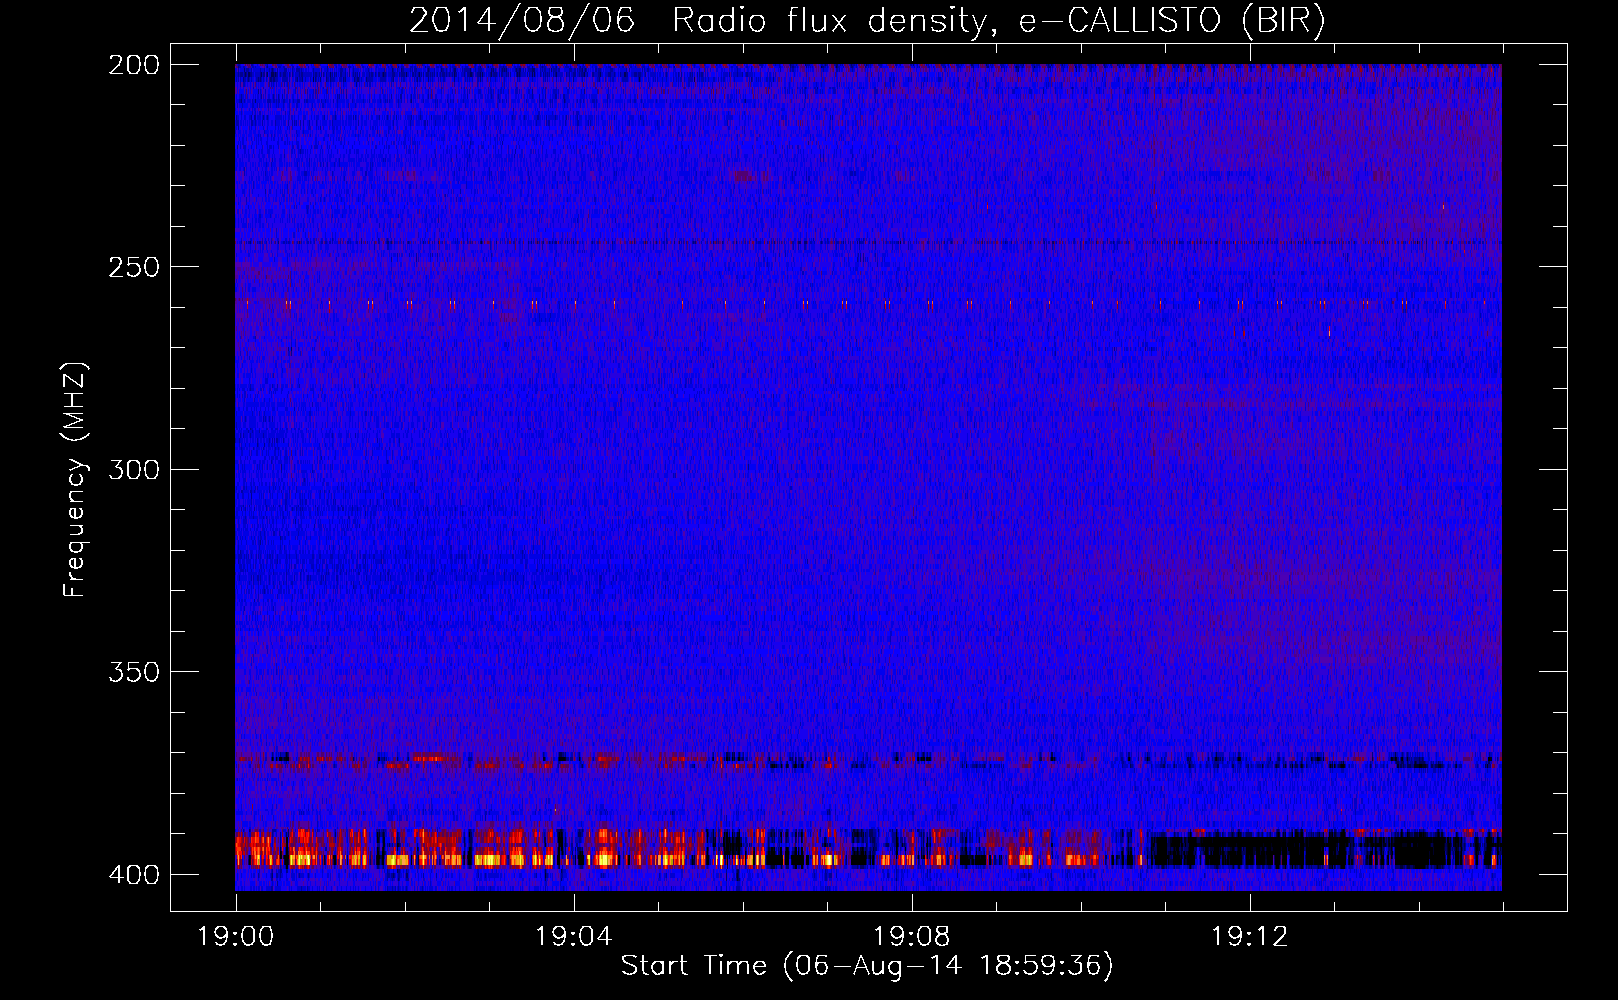The image size is (1618, 1000).
Task: Select the 250 frequency axis label
Action: click(133, 267)
